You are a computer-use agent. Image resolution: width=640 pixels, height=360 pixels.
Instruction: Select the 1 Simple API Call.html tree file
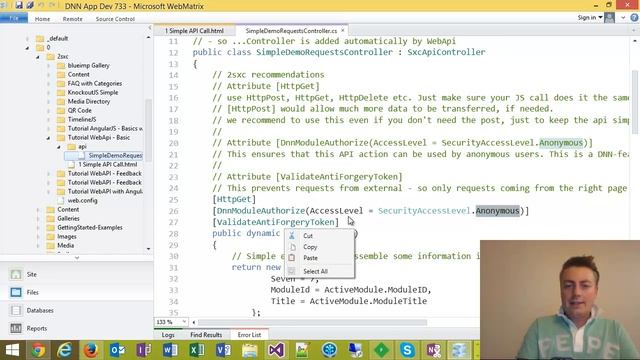pyautogui.click(x=108, y=164)
